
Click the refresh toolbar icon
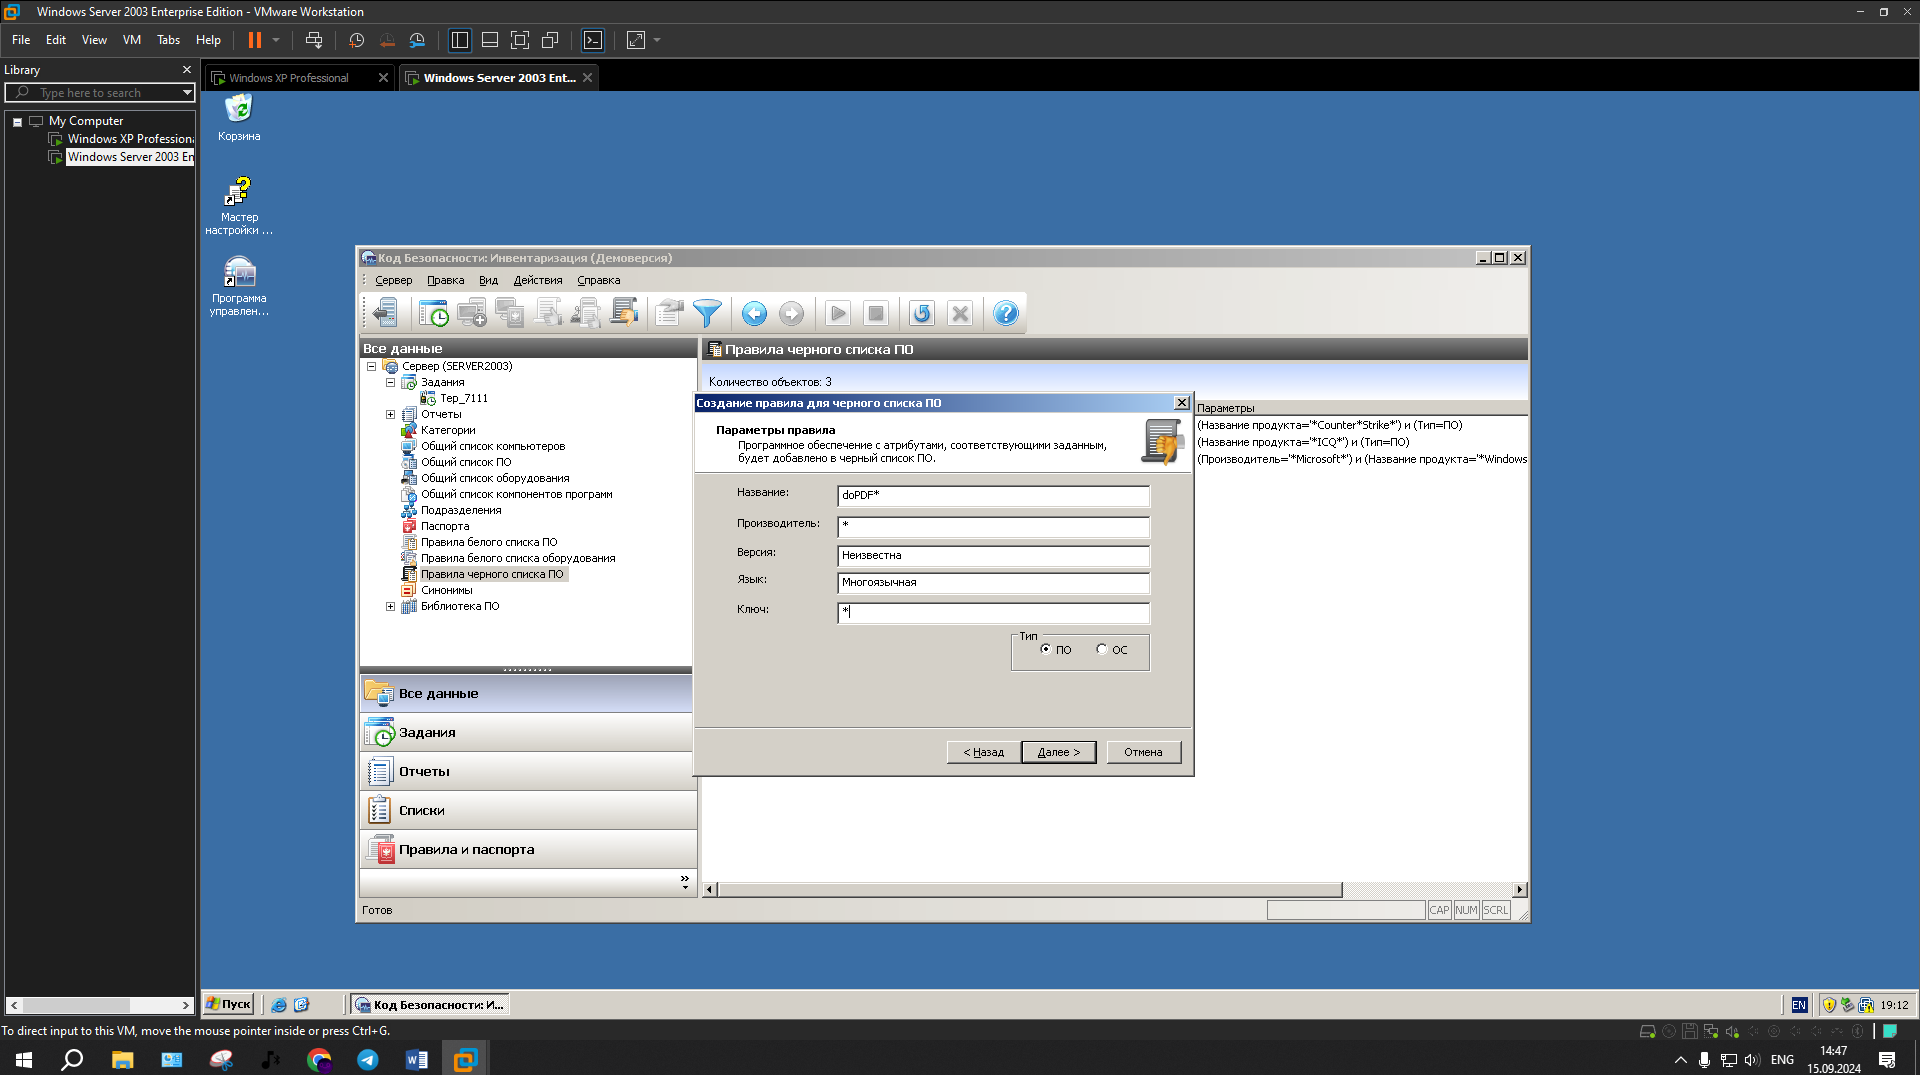click(x=922, y=314)
